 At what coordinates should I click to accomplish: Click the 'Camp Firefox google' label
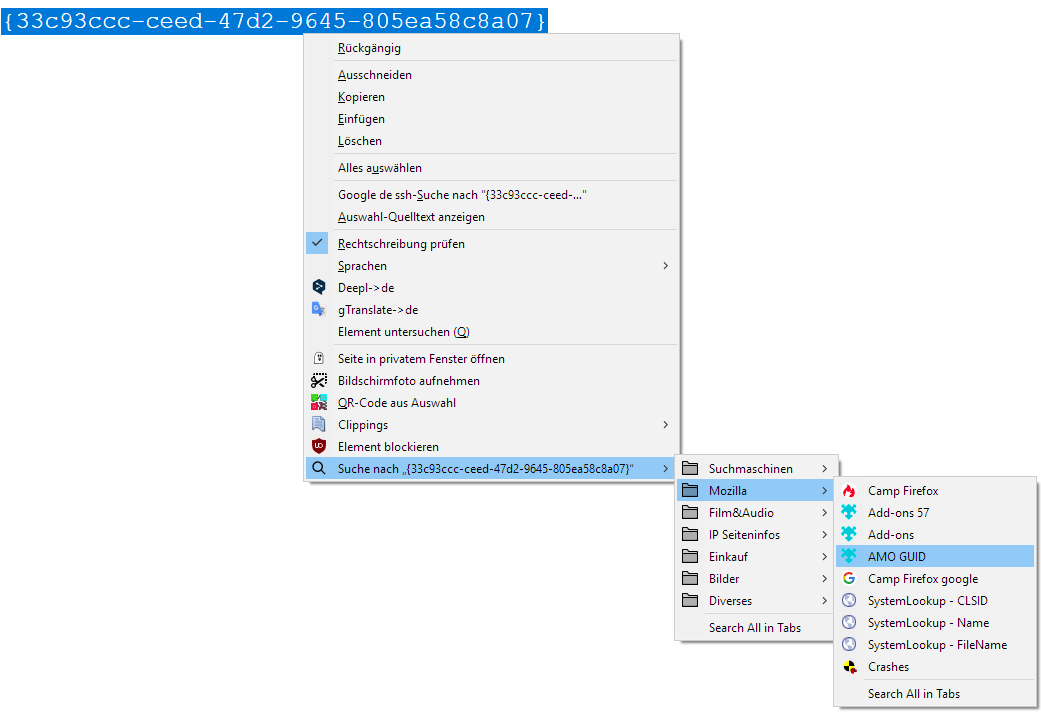[x=923, y=578]
